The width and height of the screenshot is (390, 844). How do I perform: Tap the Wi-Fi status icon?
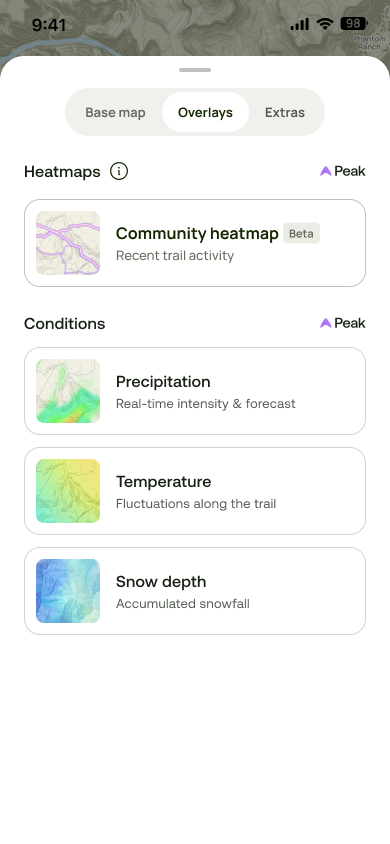(x=324, y=24)
